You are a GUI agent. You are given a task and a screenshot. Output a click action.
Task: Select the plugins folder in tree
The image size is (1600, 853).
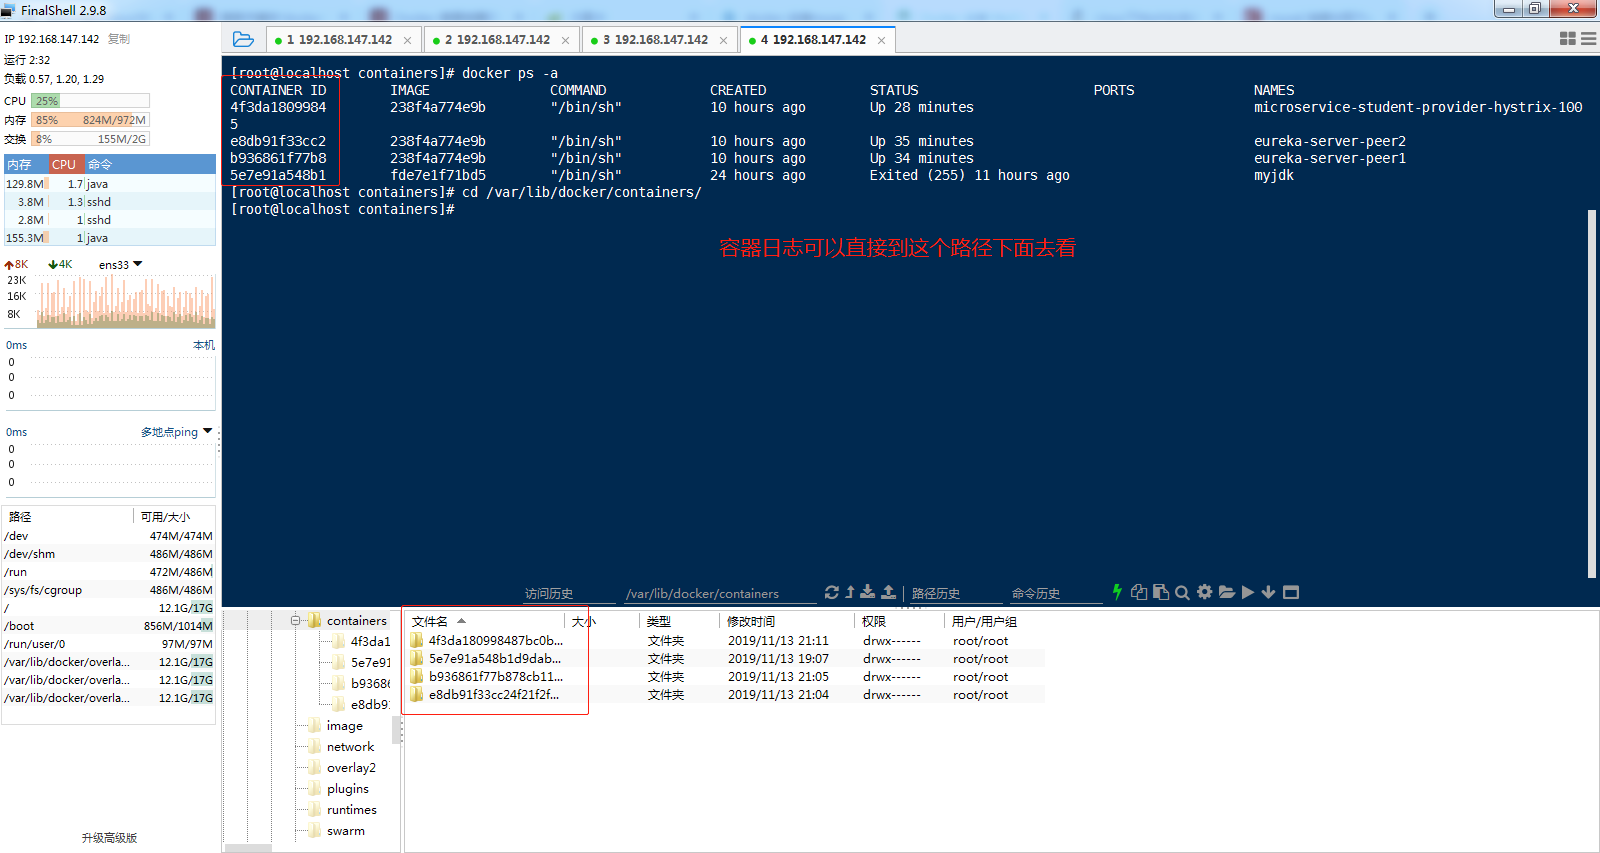pyautogui.click(x=347, y=789)
